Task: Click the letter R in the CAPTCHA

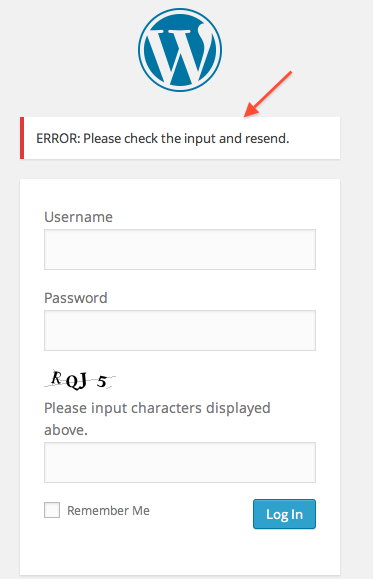Action: [57, 377]
